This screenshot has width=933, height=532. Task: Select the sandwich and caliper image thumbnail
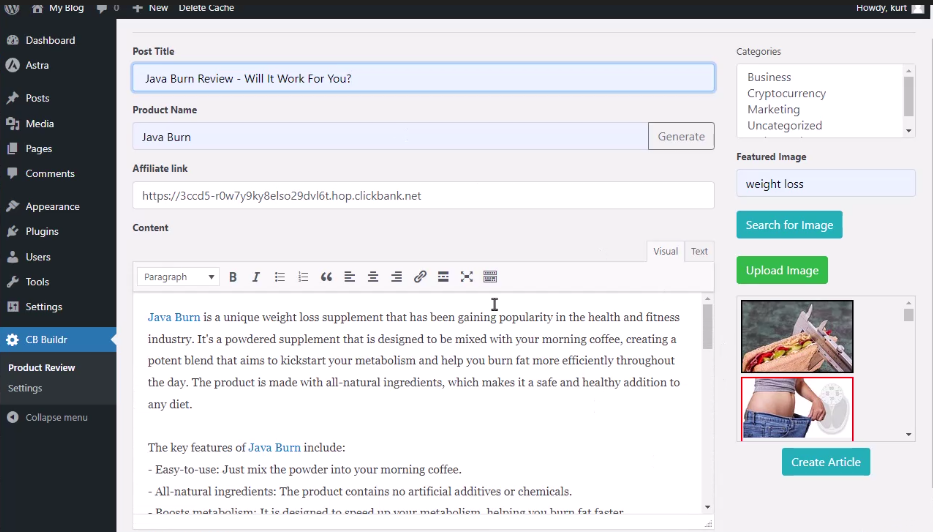click(797, 336)
